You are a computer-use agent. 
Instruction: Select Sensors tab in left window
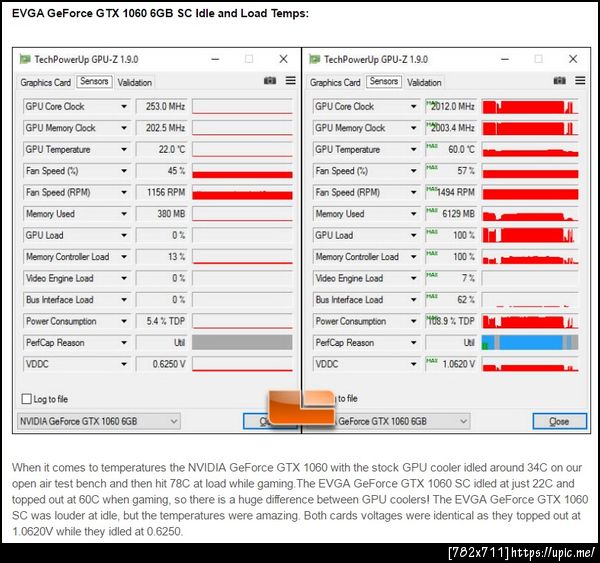[94, 82]
